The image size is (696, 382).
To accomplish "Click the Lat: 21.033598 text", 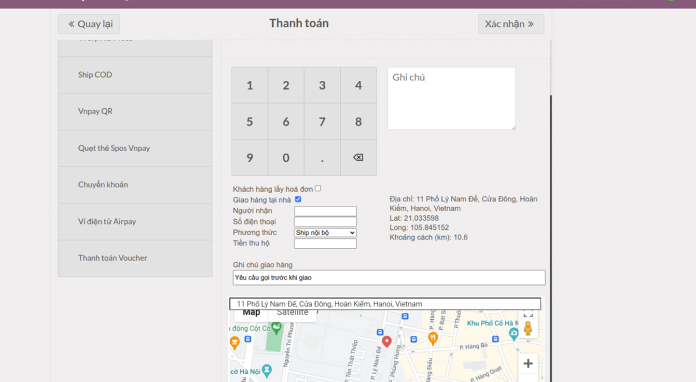I will click(x=414, y=218).
